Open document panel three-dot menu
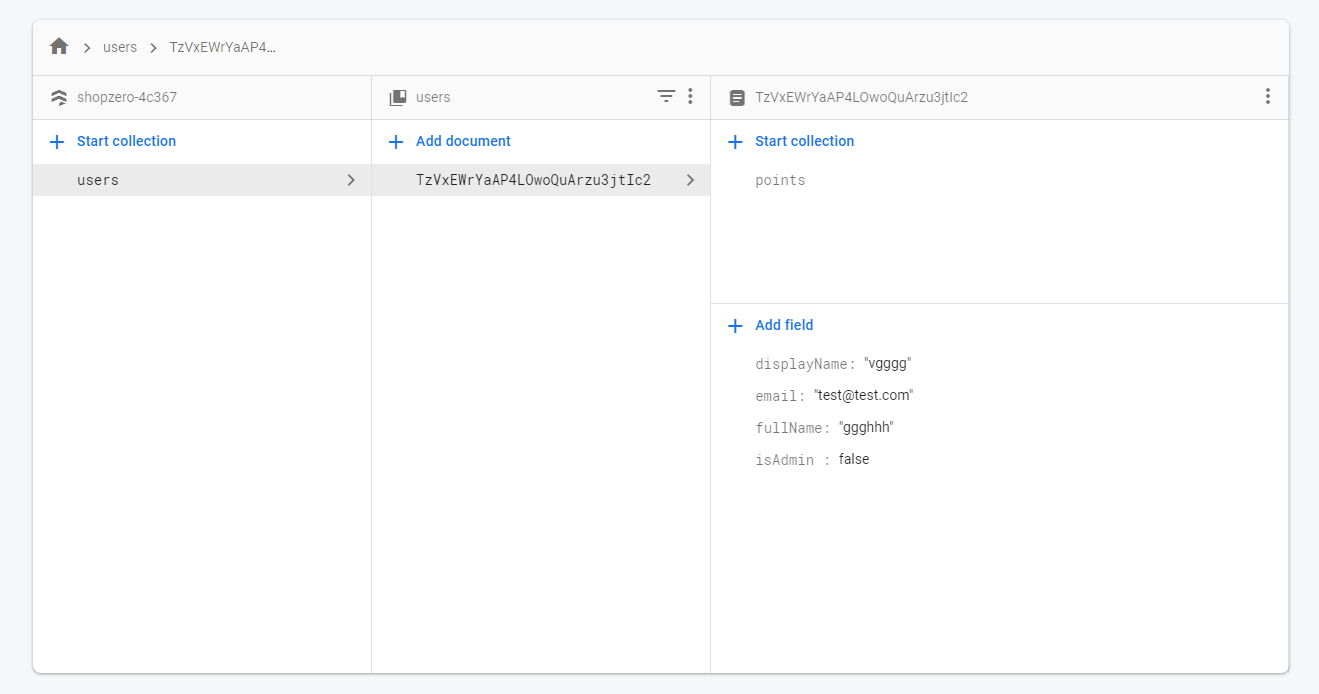The height and width of the screenshot is (694, 1319). [x=1267, y=97]
